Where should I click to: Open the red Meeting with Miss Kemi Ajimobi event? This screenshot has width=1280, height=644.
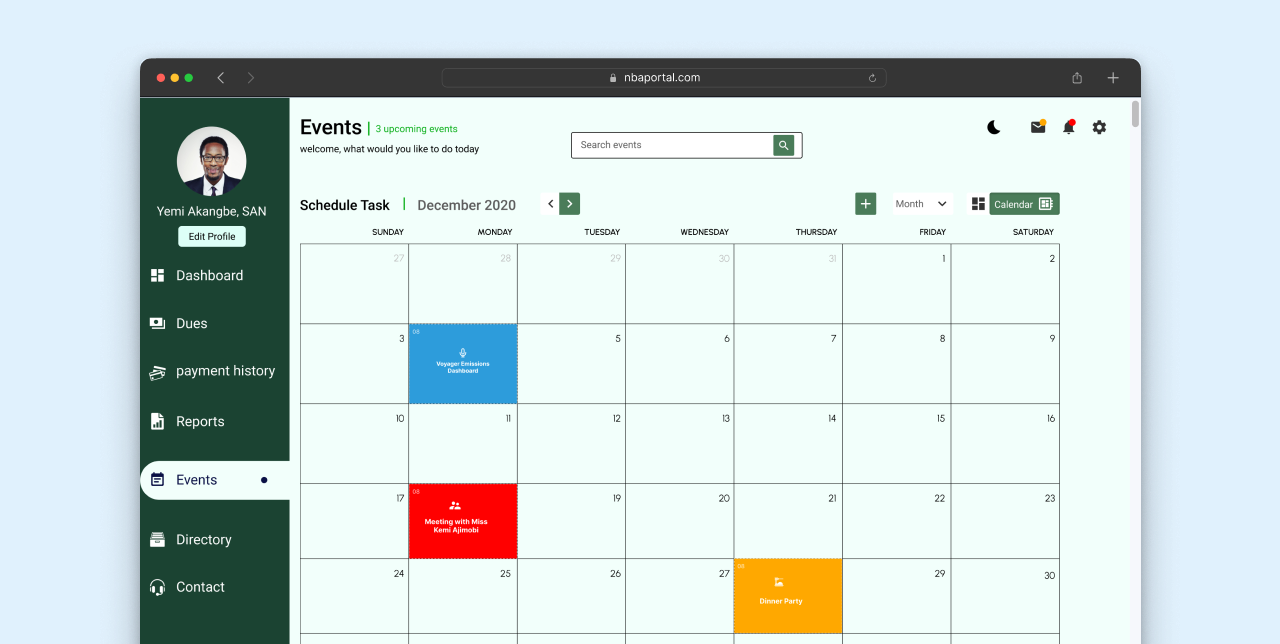pyautogui.click(x=463, y=521)
